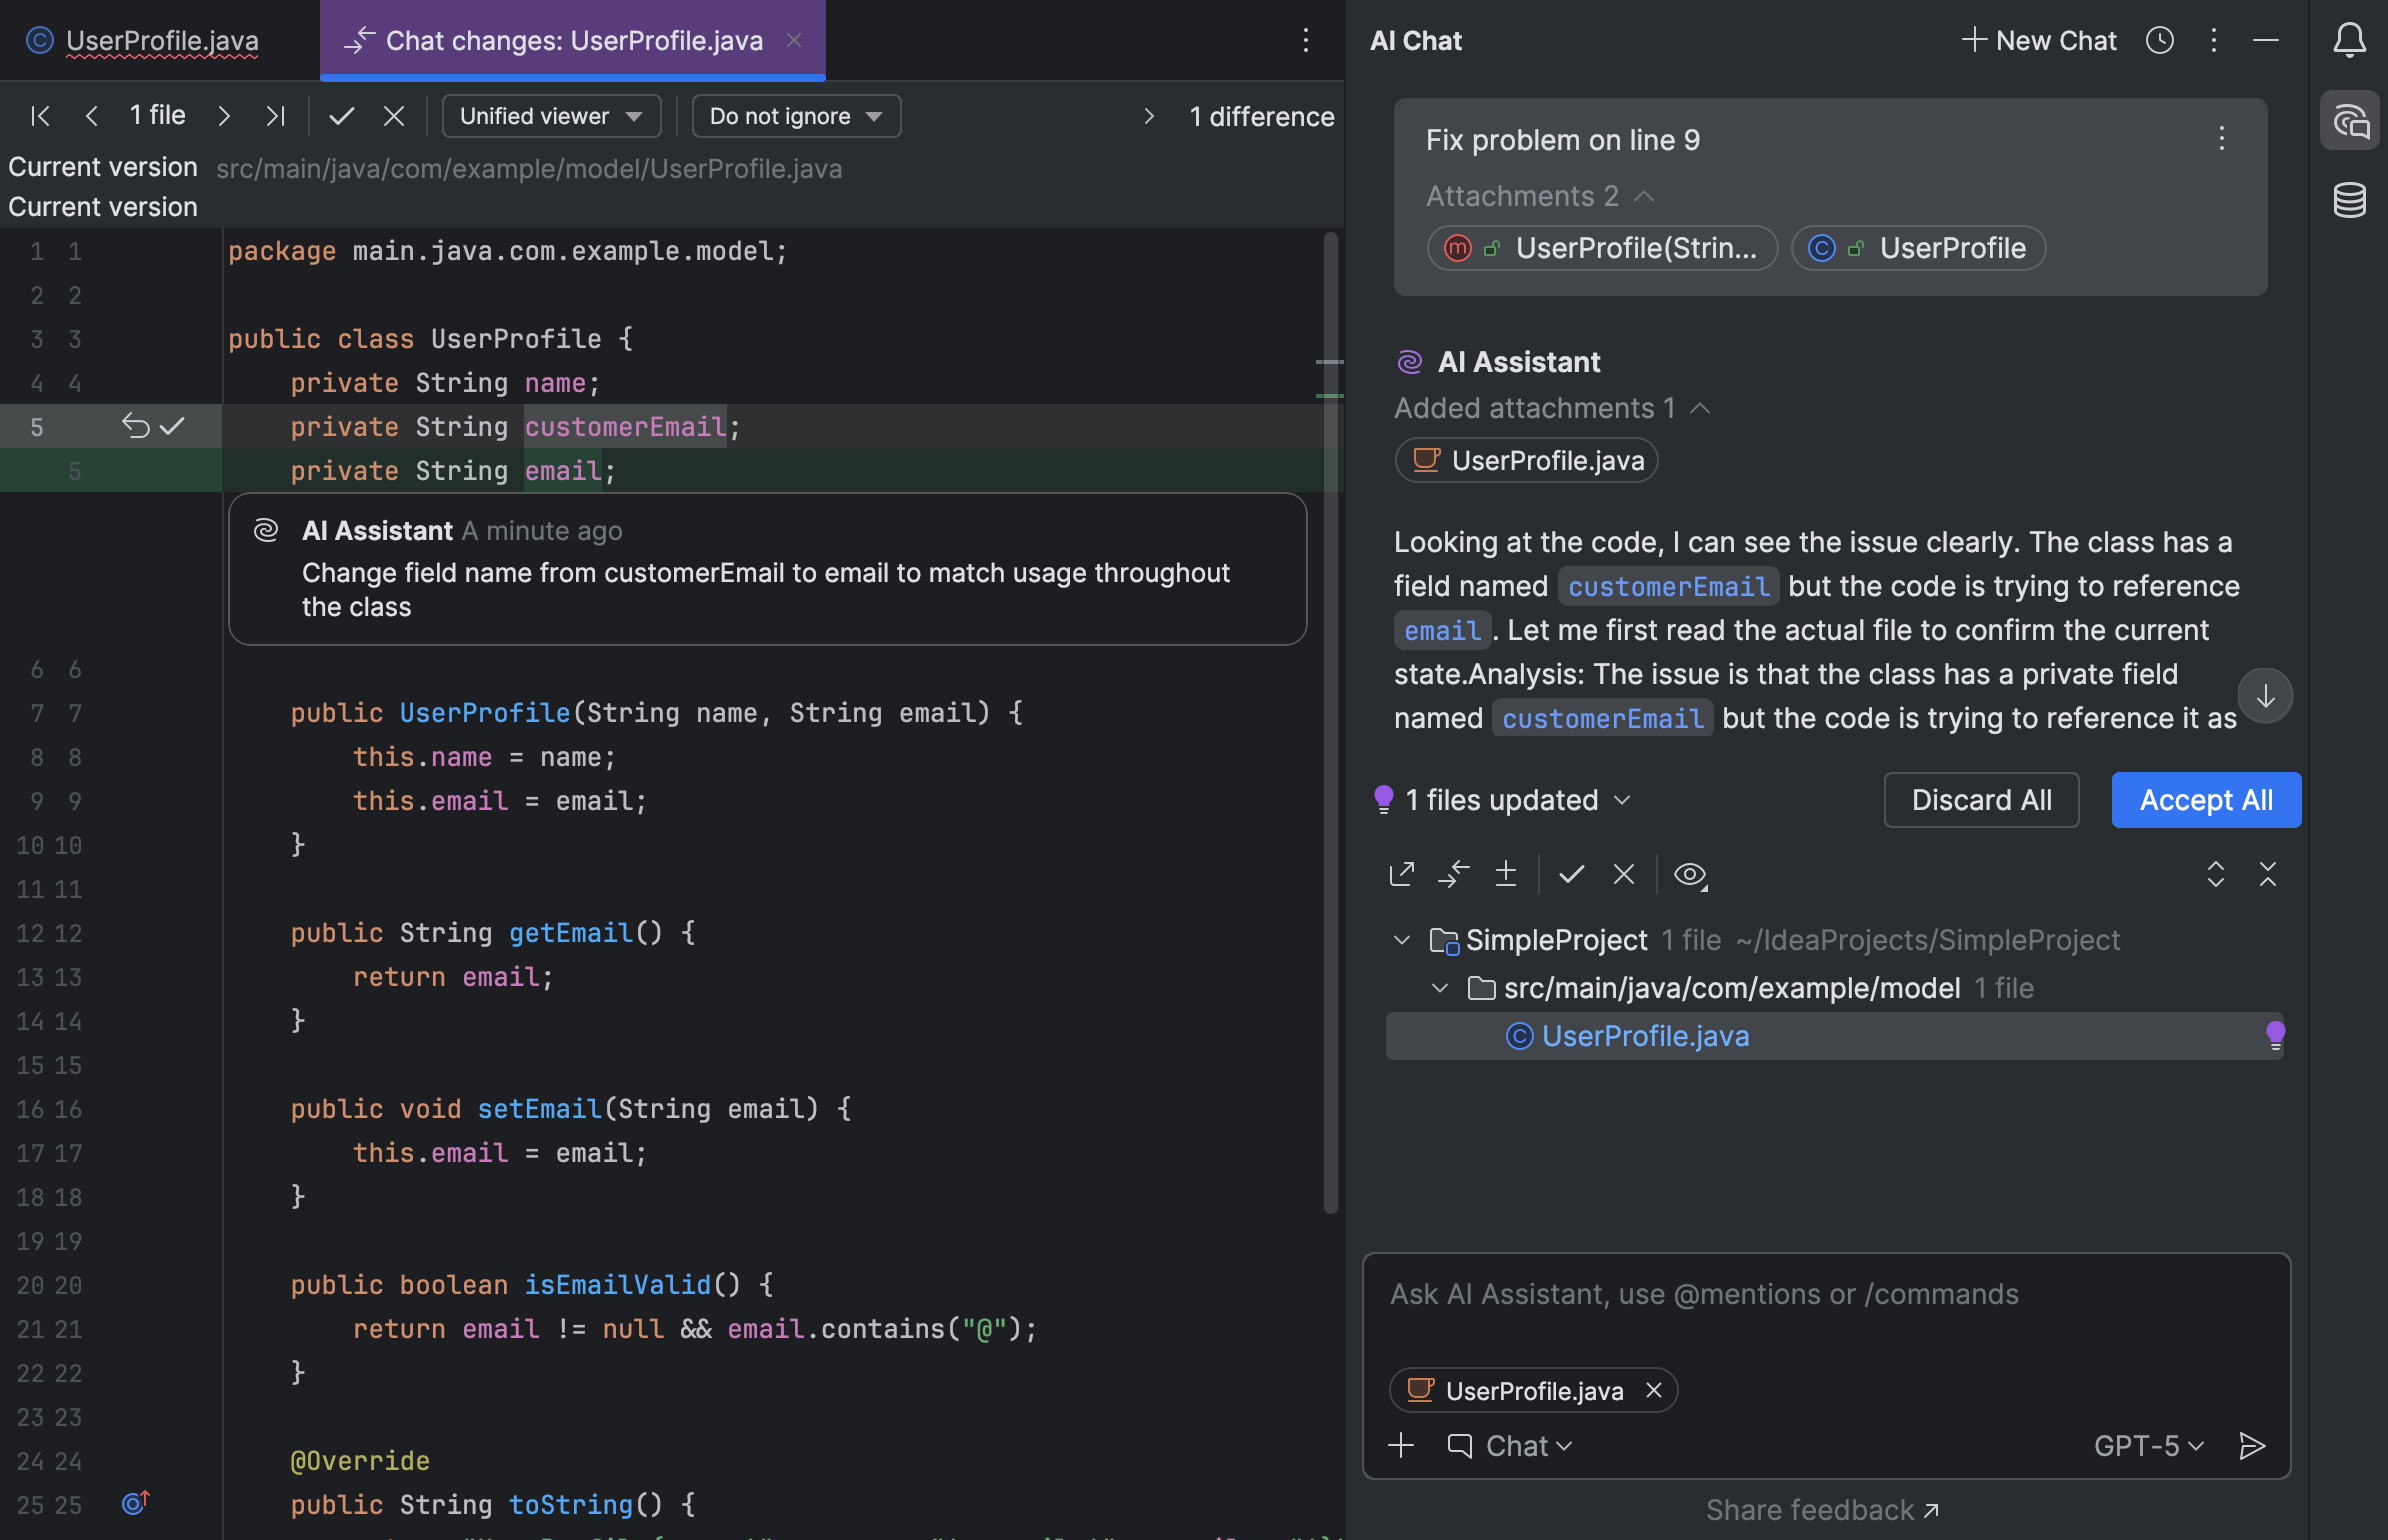2388x1540 pixels.
Task: Select the AI Assistant sidebar icon
Action: click(x=2350, y=120)
